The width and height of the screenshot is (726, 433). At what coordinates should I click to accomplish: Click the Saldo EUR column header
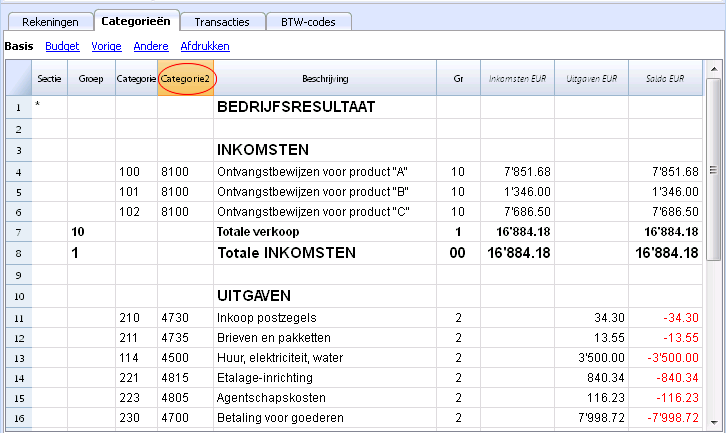tap(665, 78)
